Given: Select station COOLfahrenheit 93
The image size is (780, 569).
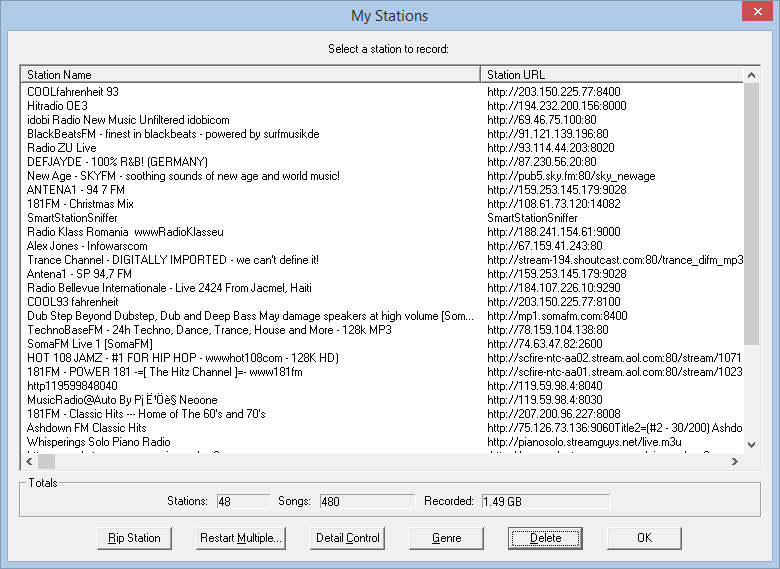Looking at the screenshot, I should pyautogui.click(x=73, y=92).
